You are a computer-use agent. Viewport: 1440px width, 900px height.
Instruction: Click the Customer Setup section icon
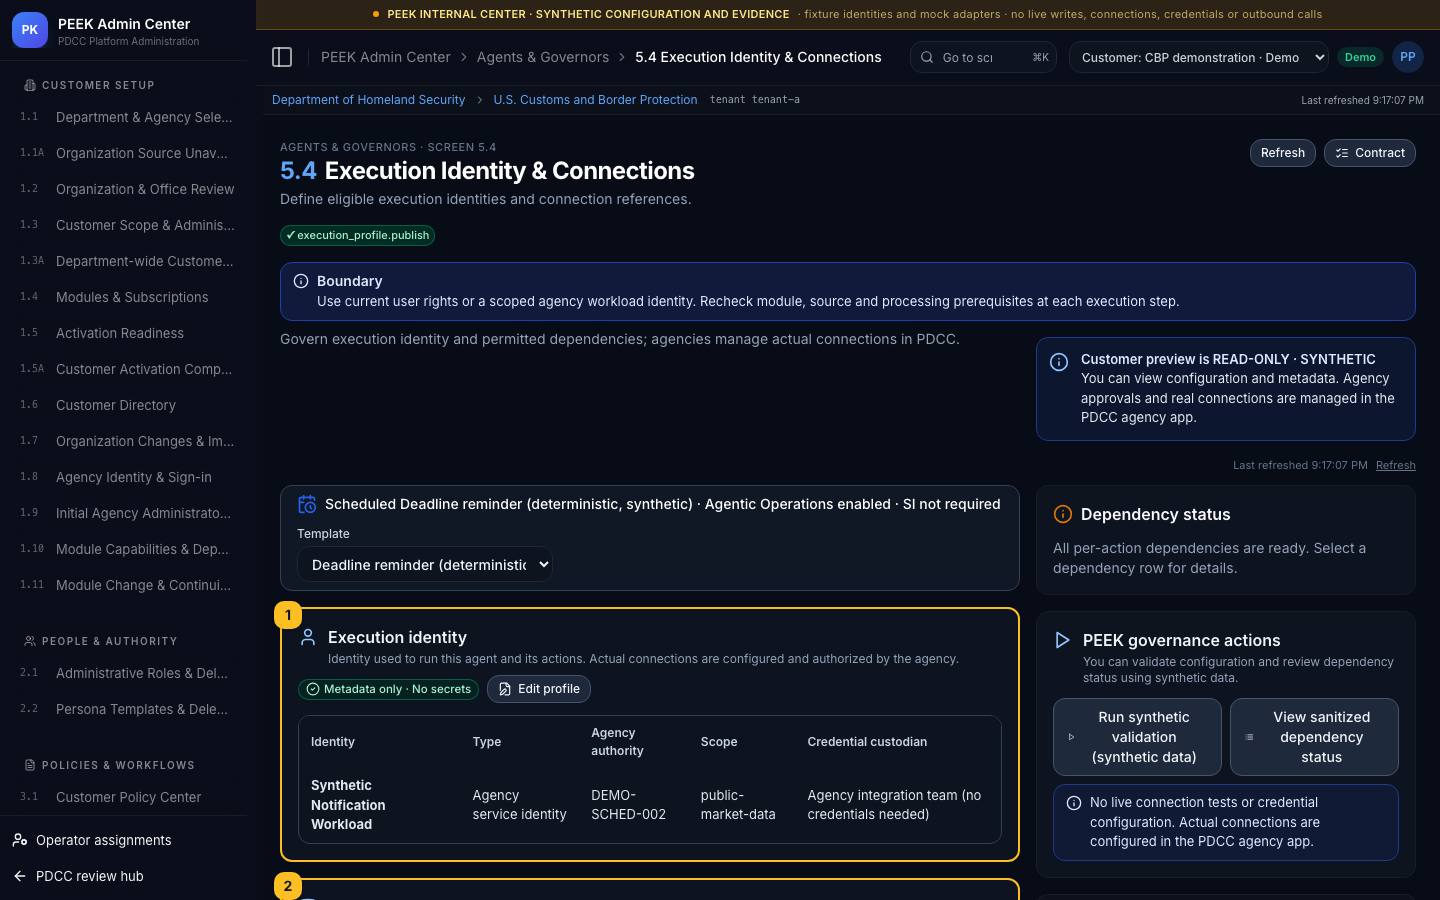tap(30, 85)
